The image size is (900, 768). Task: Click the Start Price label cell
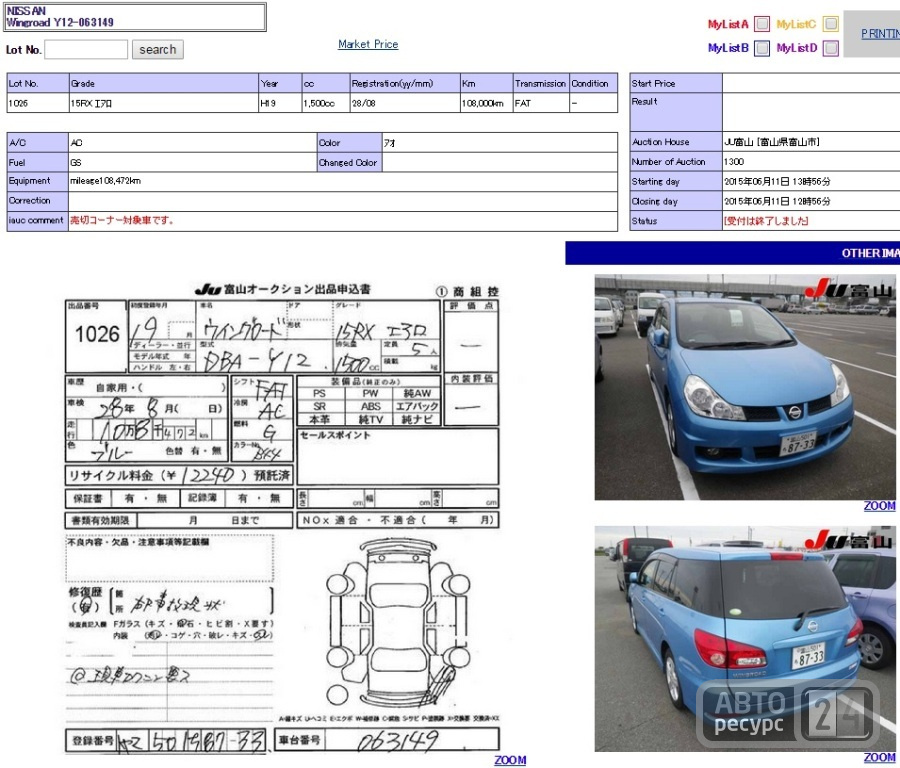tap(676, 83)
